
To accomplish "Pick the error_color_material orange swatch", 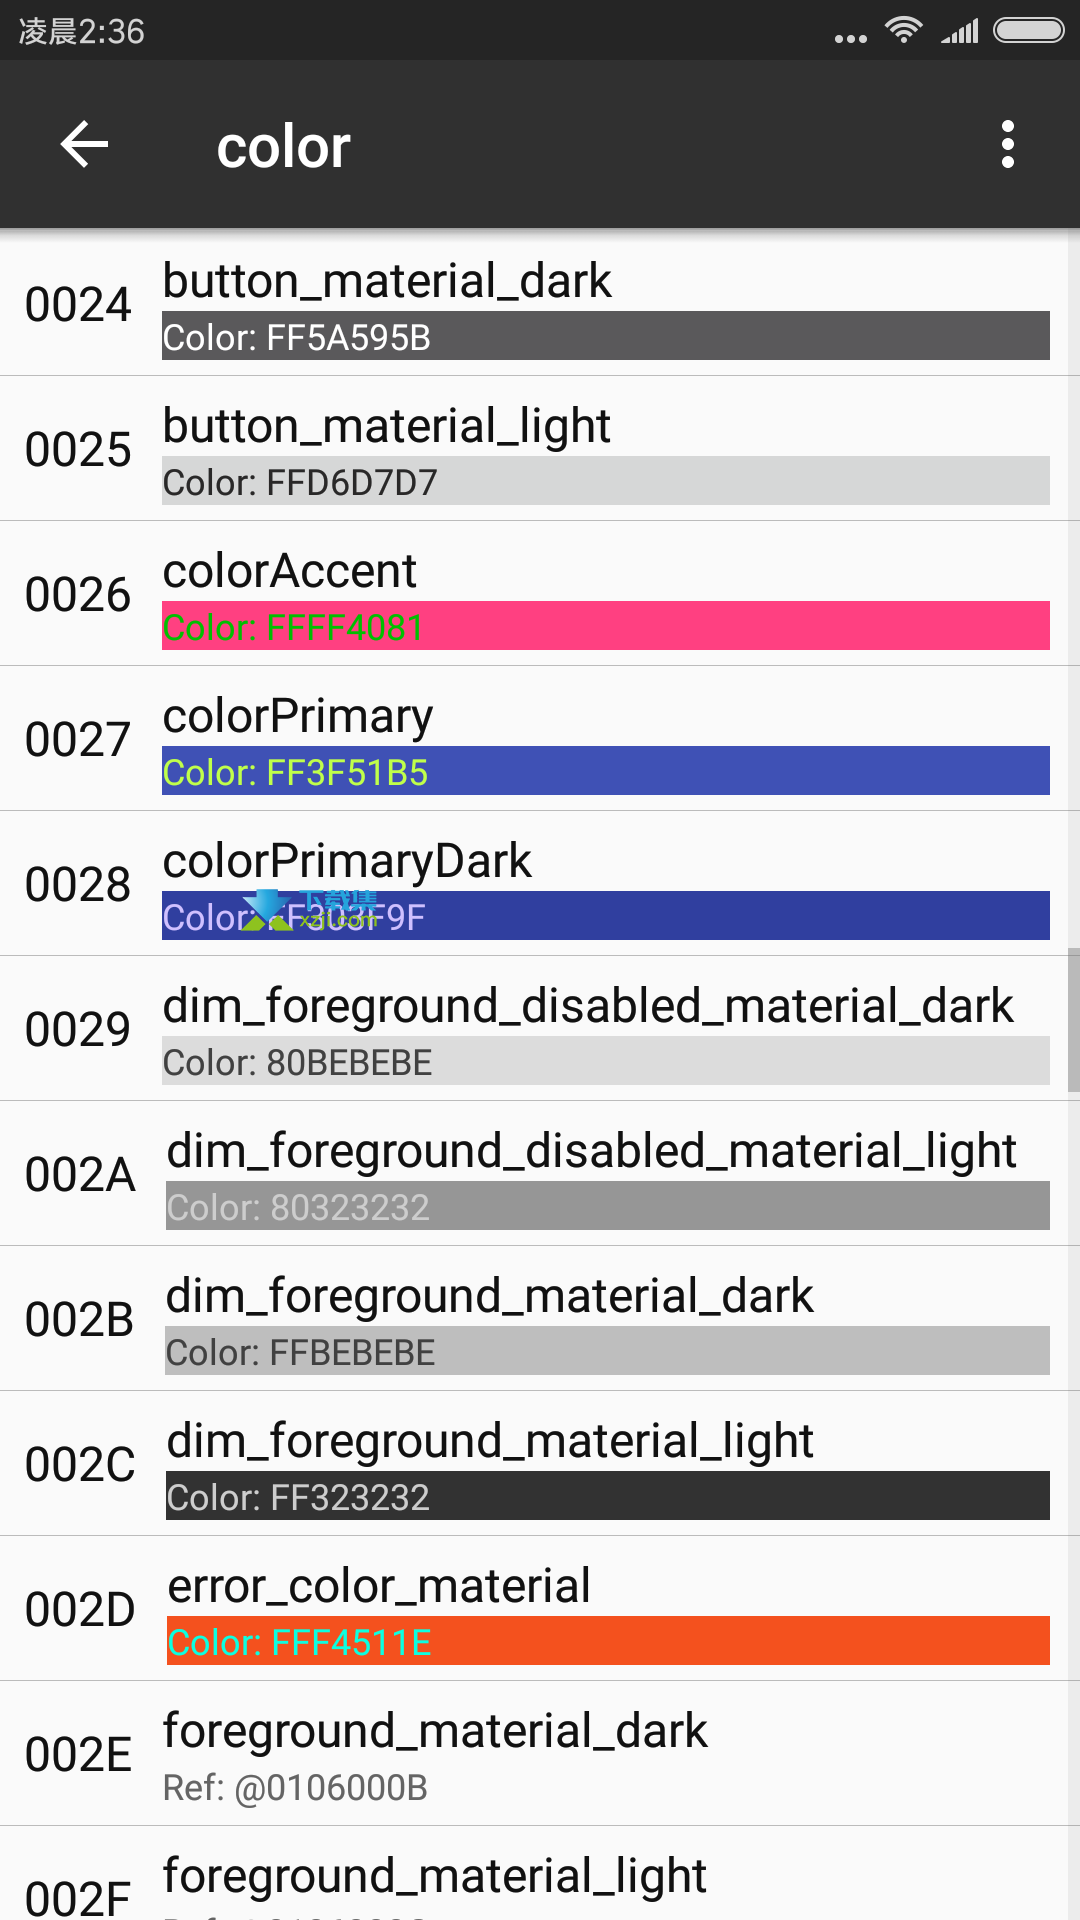I will 608,1641.
